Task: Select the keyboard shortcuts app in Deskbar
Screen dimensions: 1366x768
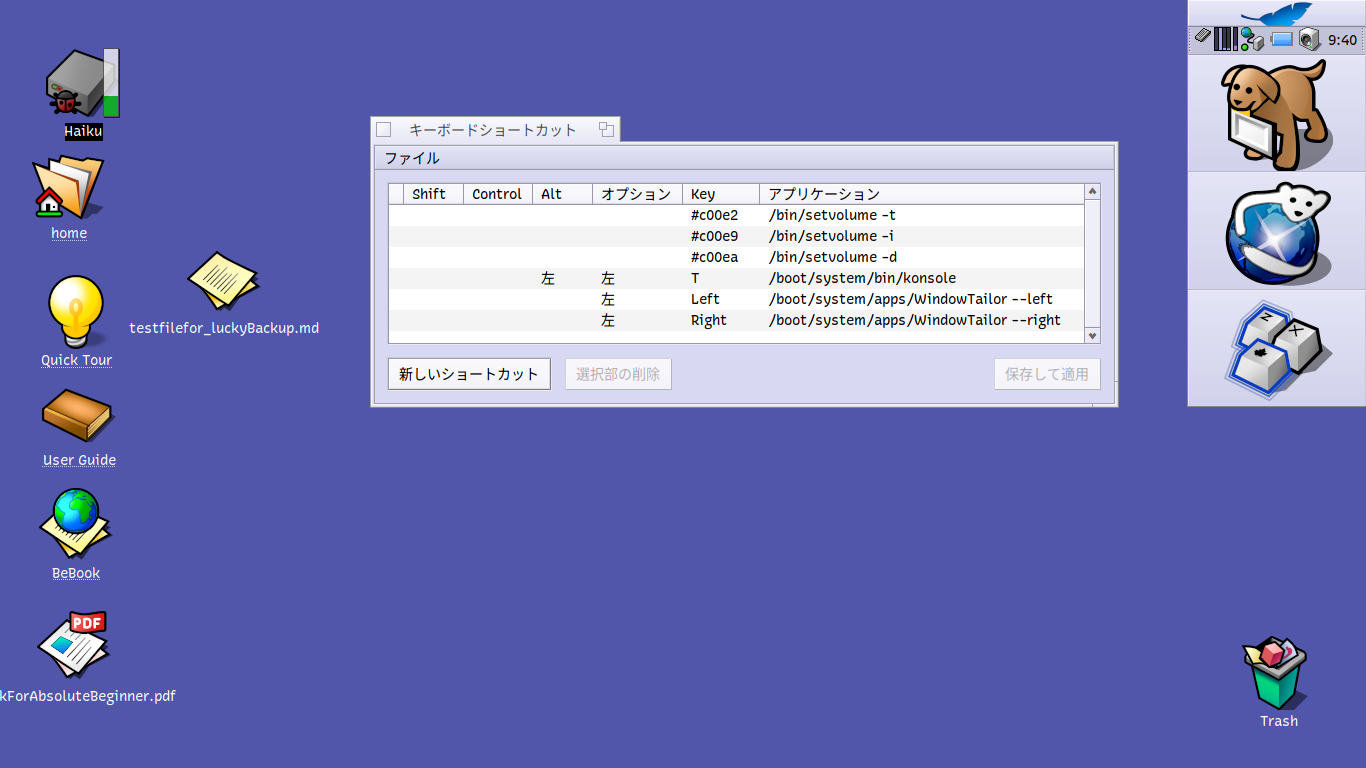Action: (x=1276, y=349)
